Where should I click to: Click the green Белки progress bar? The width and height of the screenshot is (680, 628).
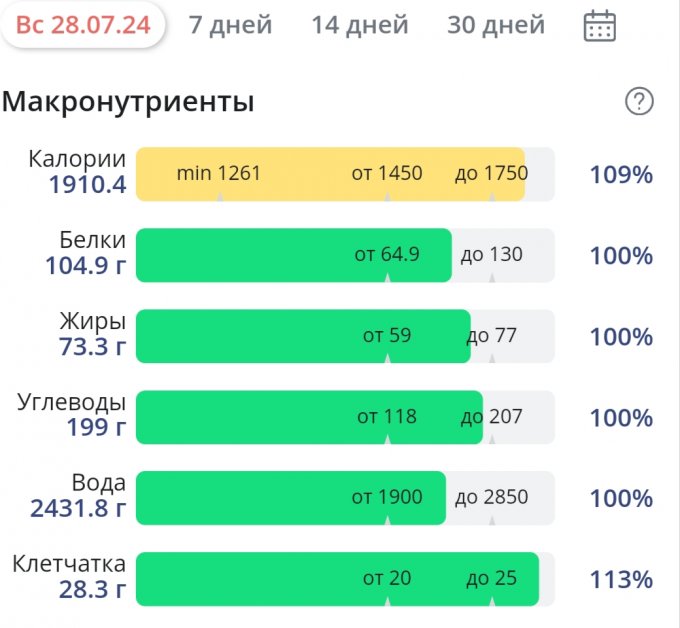[x=293, y=255]
